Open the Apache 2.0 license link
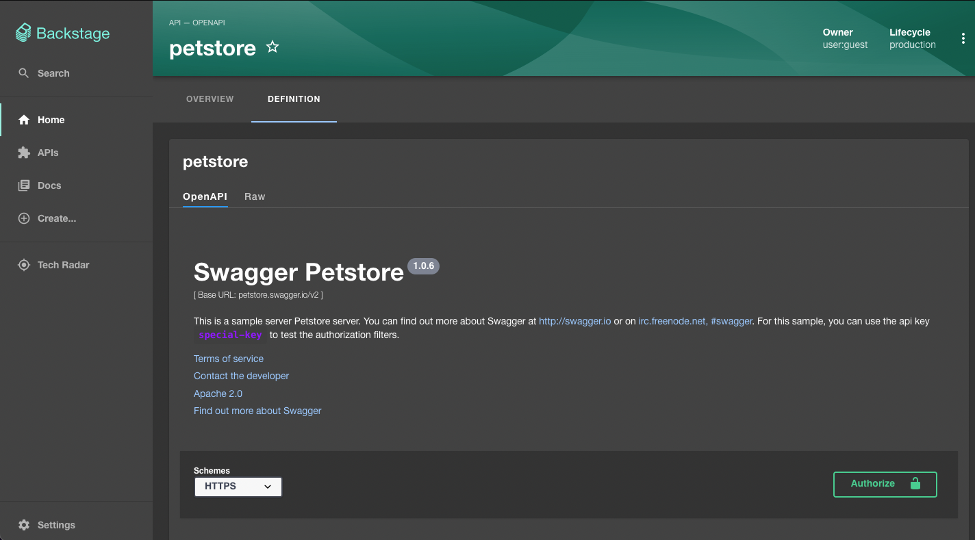Viewport: 977px width, 541px height. pos(217,394)
